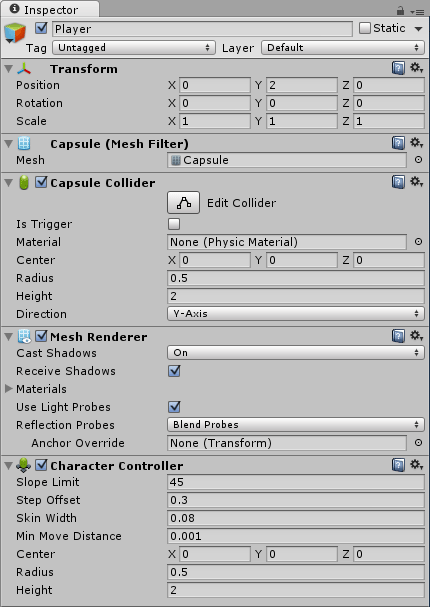The width and height of the screenshot is (430, 607).
Task: Open Character Controller gear settings menu
Action: click(416, 465)
